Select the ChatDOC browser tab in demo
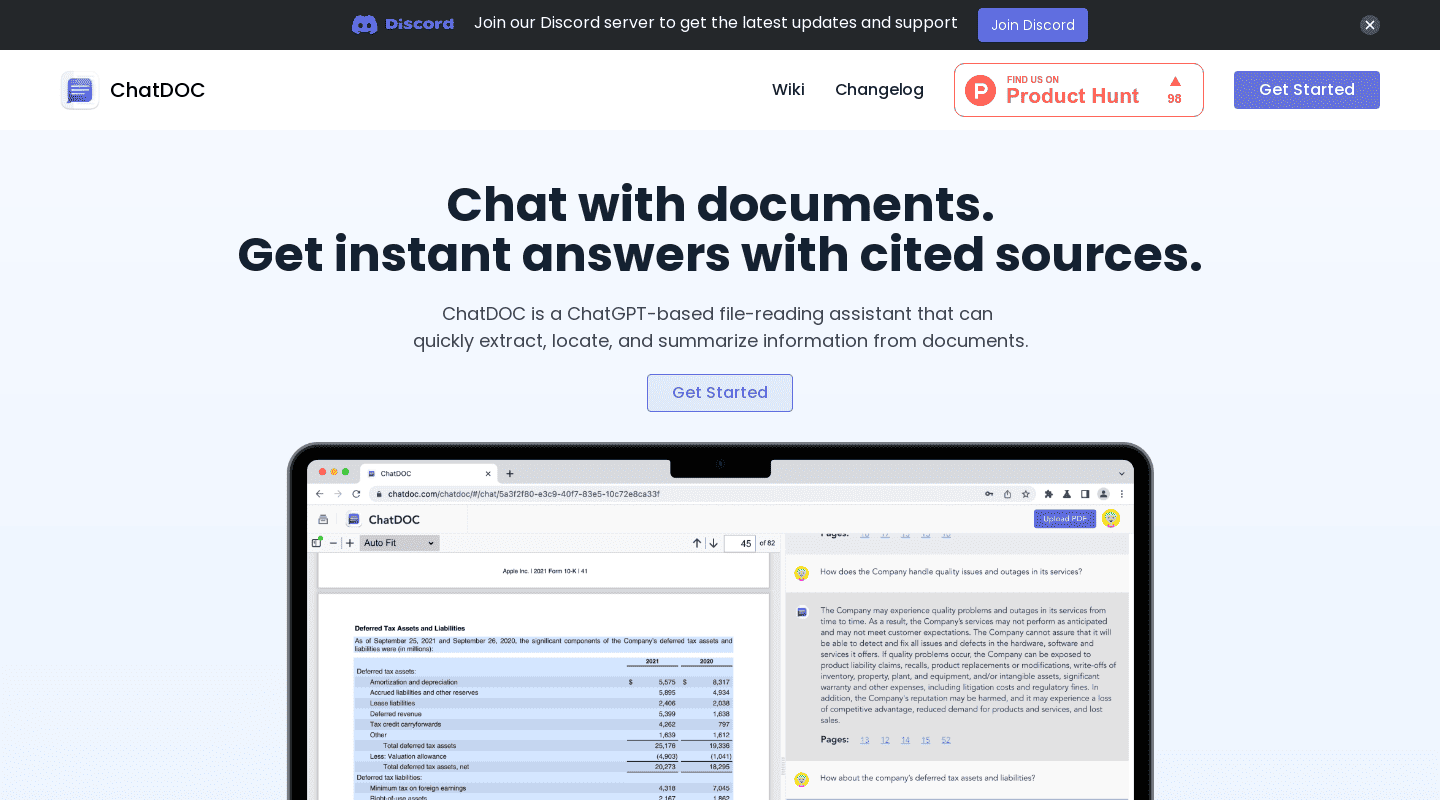The height and width of the screenshot is (800, 1440). click(x=428, y=473)
